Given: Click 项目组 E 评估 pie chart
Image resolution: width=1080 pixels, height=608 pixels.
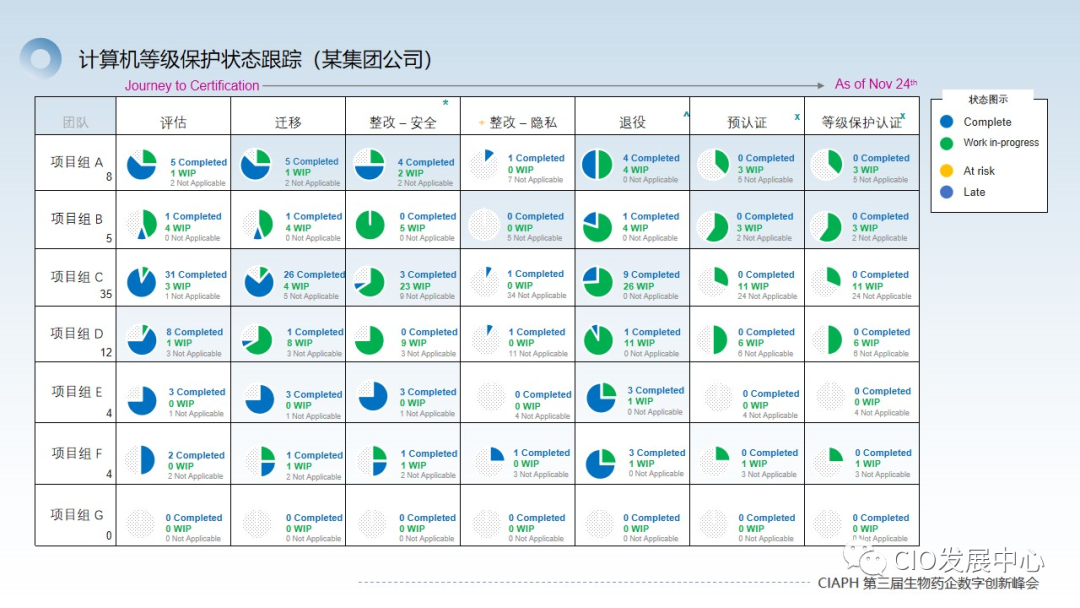Looking at the screenshot, I should tap(142, 401).
